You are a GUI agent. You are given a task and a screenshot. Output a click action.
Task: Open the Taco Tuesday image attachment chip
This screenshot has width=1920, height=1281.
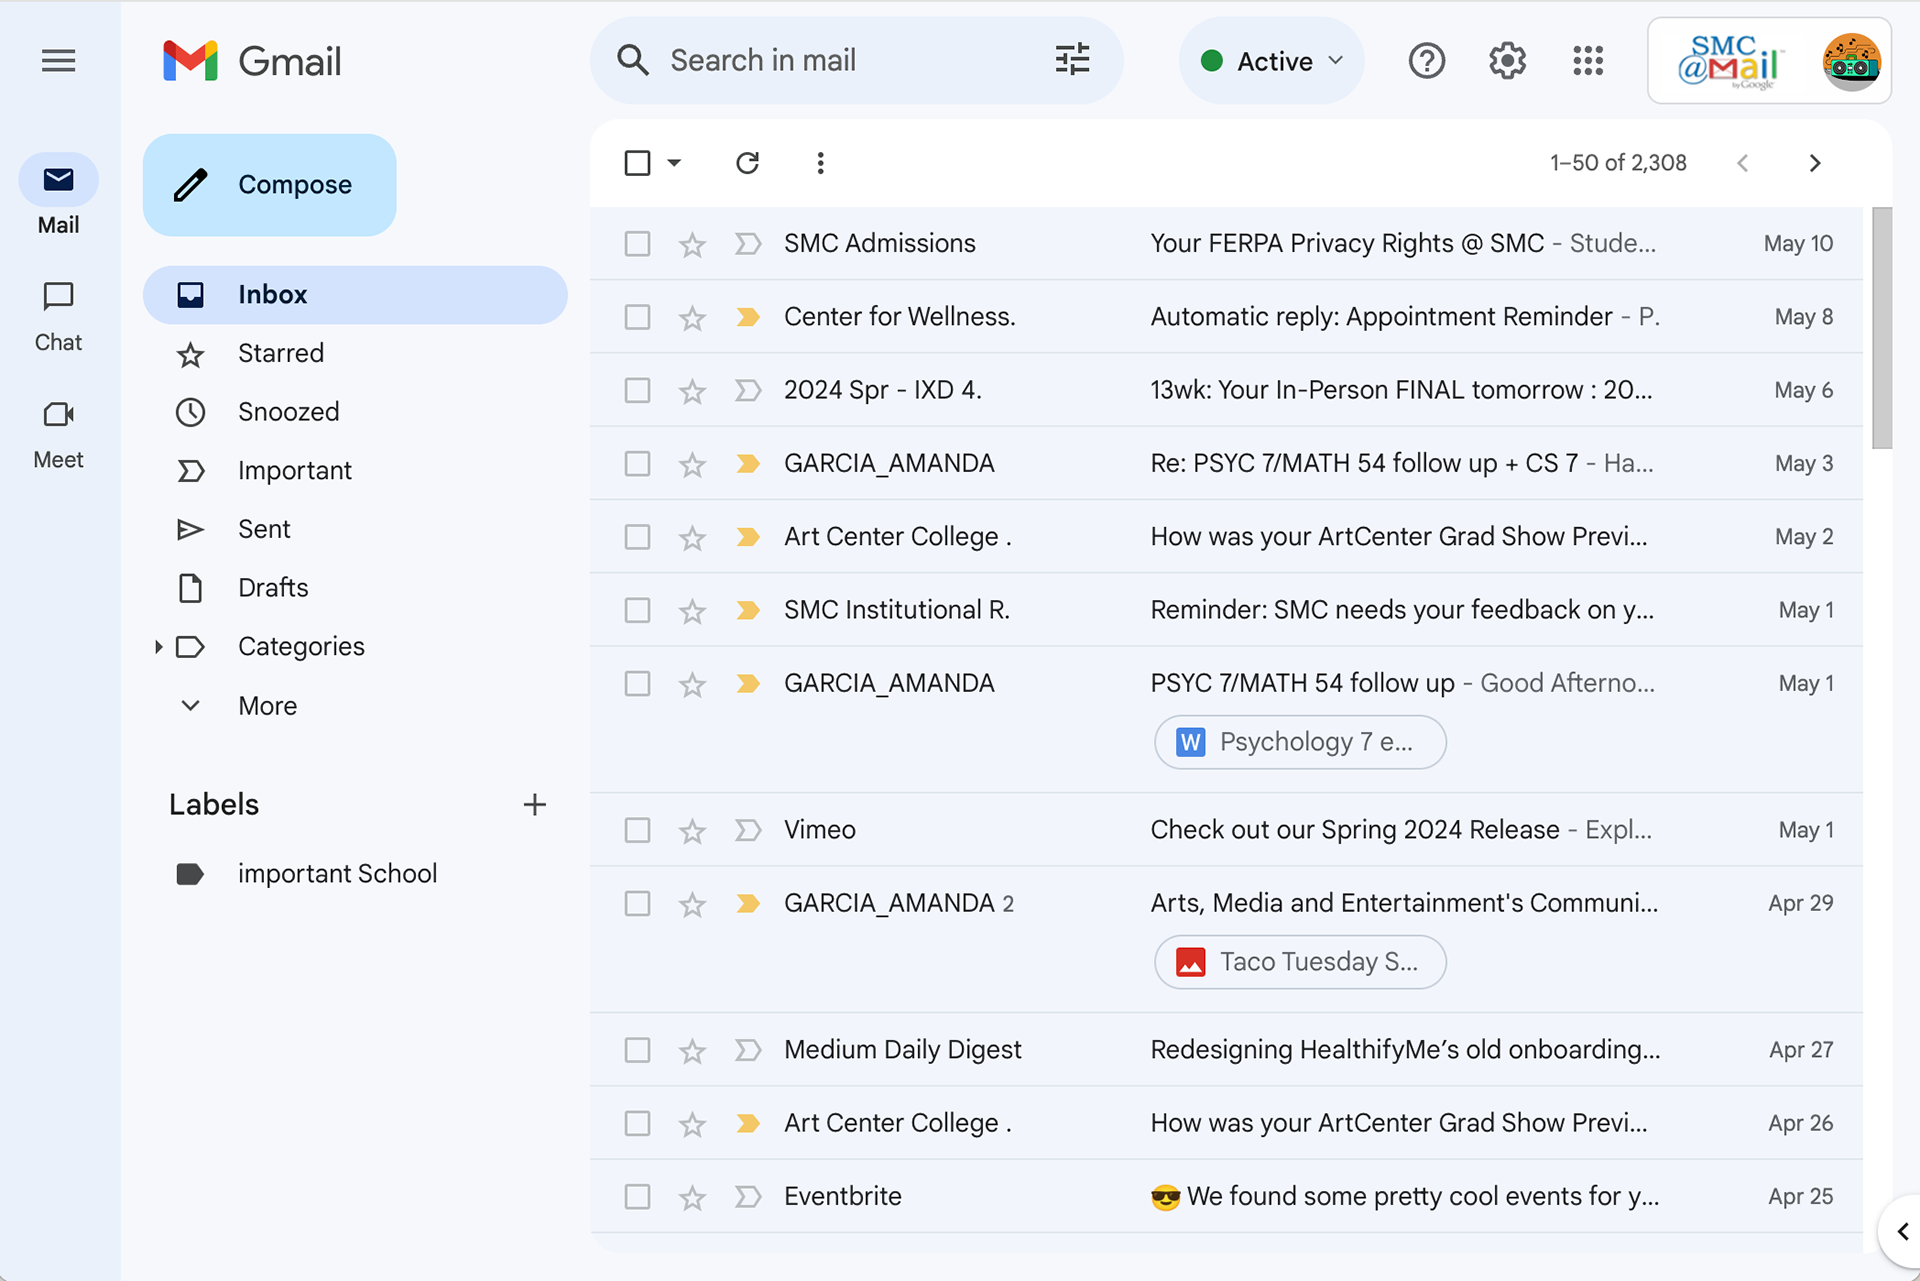pos(1300,962)
